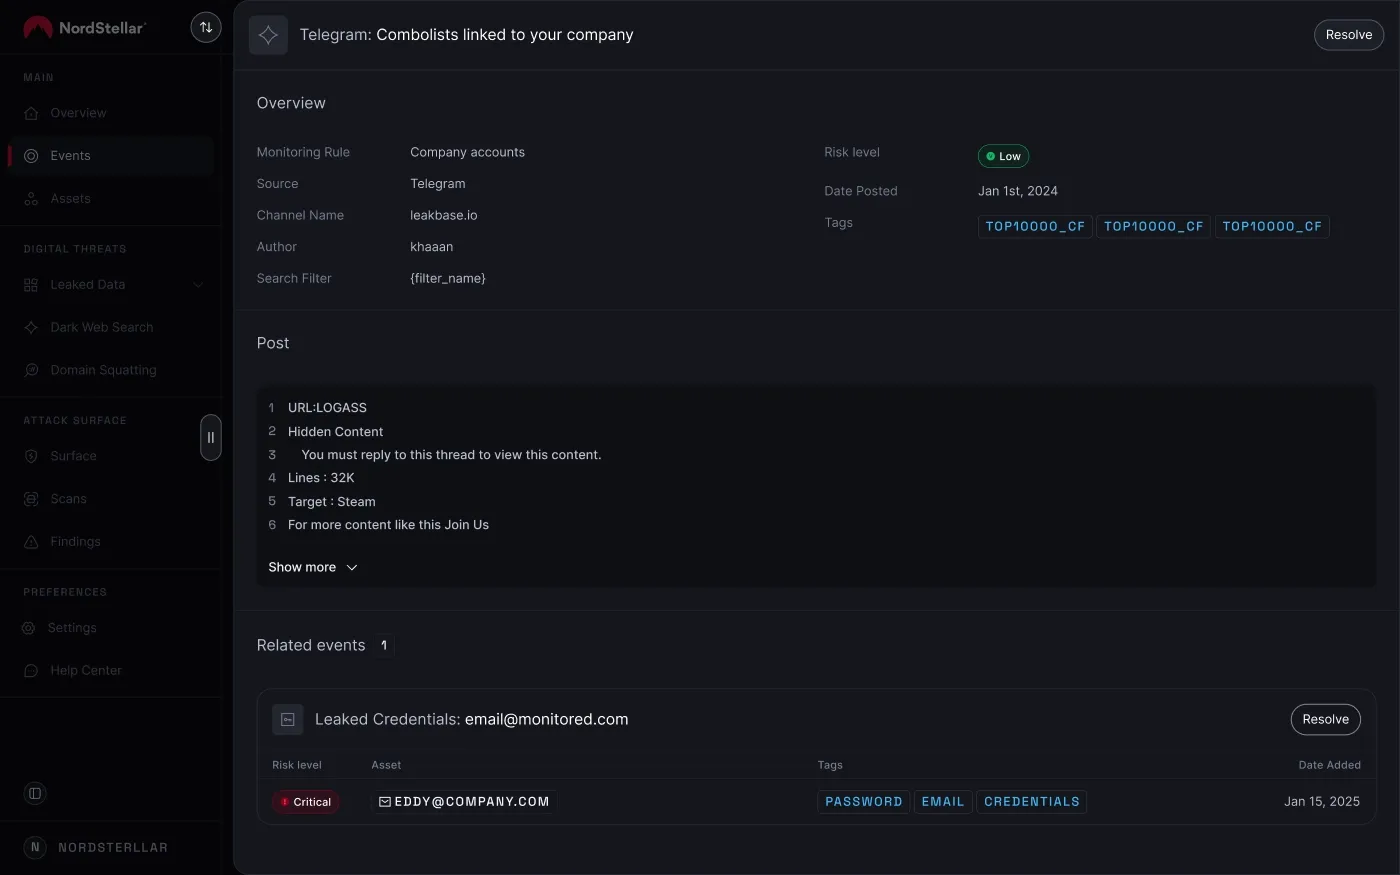This screenshot has width=1400, height=875.
Task: Click Resolve on the Telegram event
Action: point(1348,34)
